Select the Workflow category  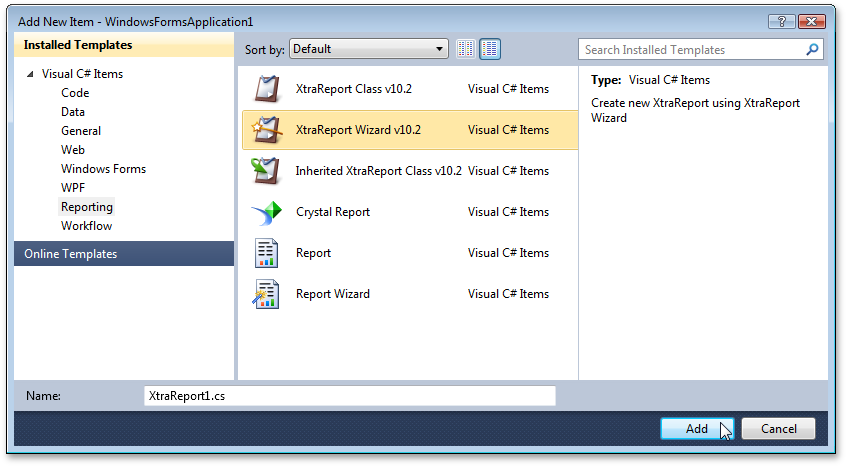click(x=86, y=226)
